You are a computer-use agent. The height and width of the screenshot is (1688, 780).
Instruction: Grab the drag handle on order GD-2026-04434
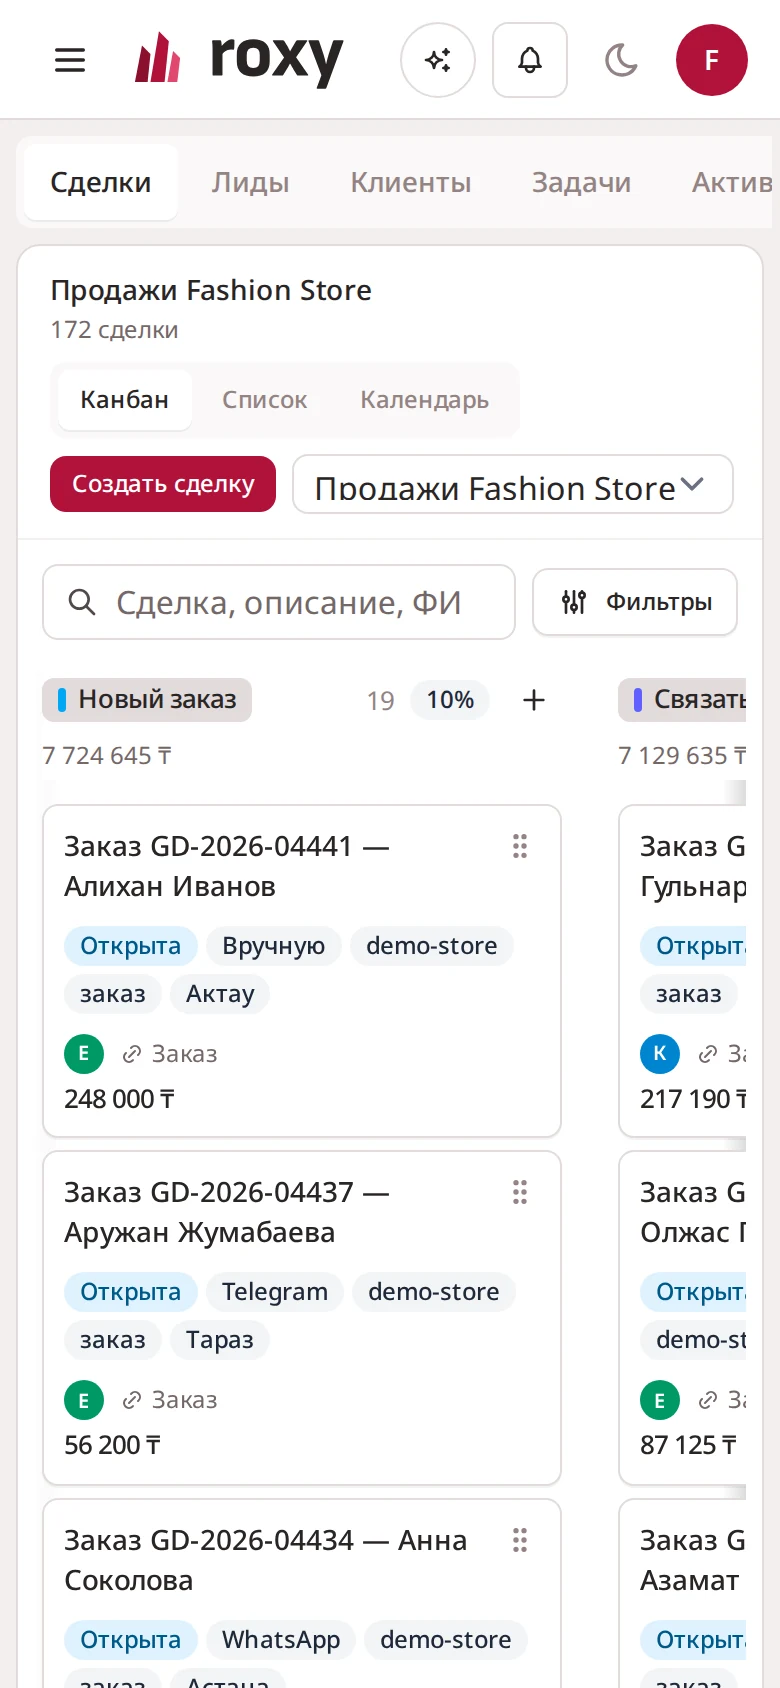pyautogui.click(x=520, y=1540)
